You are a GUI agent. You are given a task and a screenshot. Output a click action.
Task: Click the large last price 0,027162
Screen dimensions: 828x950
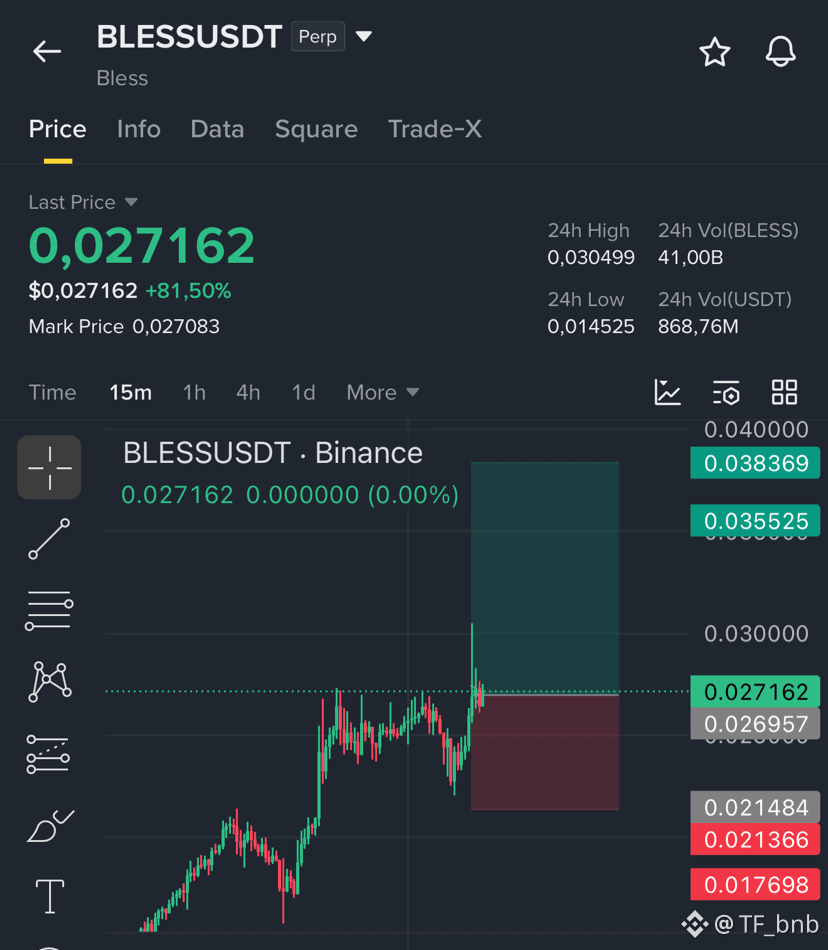(142, 245)
